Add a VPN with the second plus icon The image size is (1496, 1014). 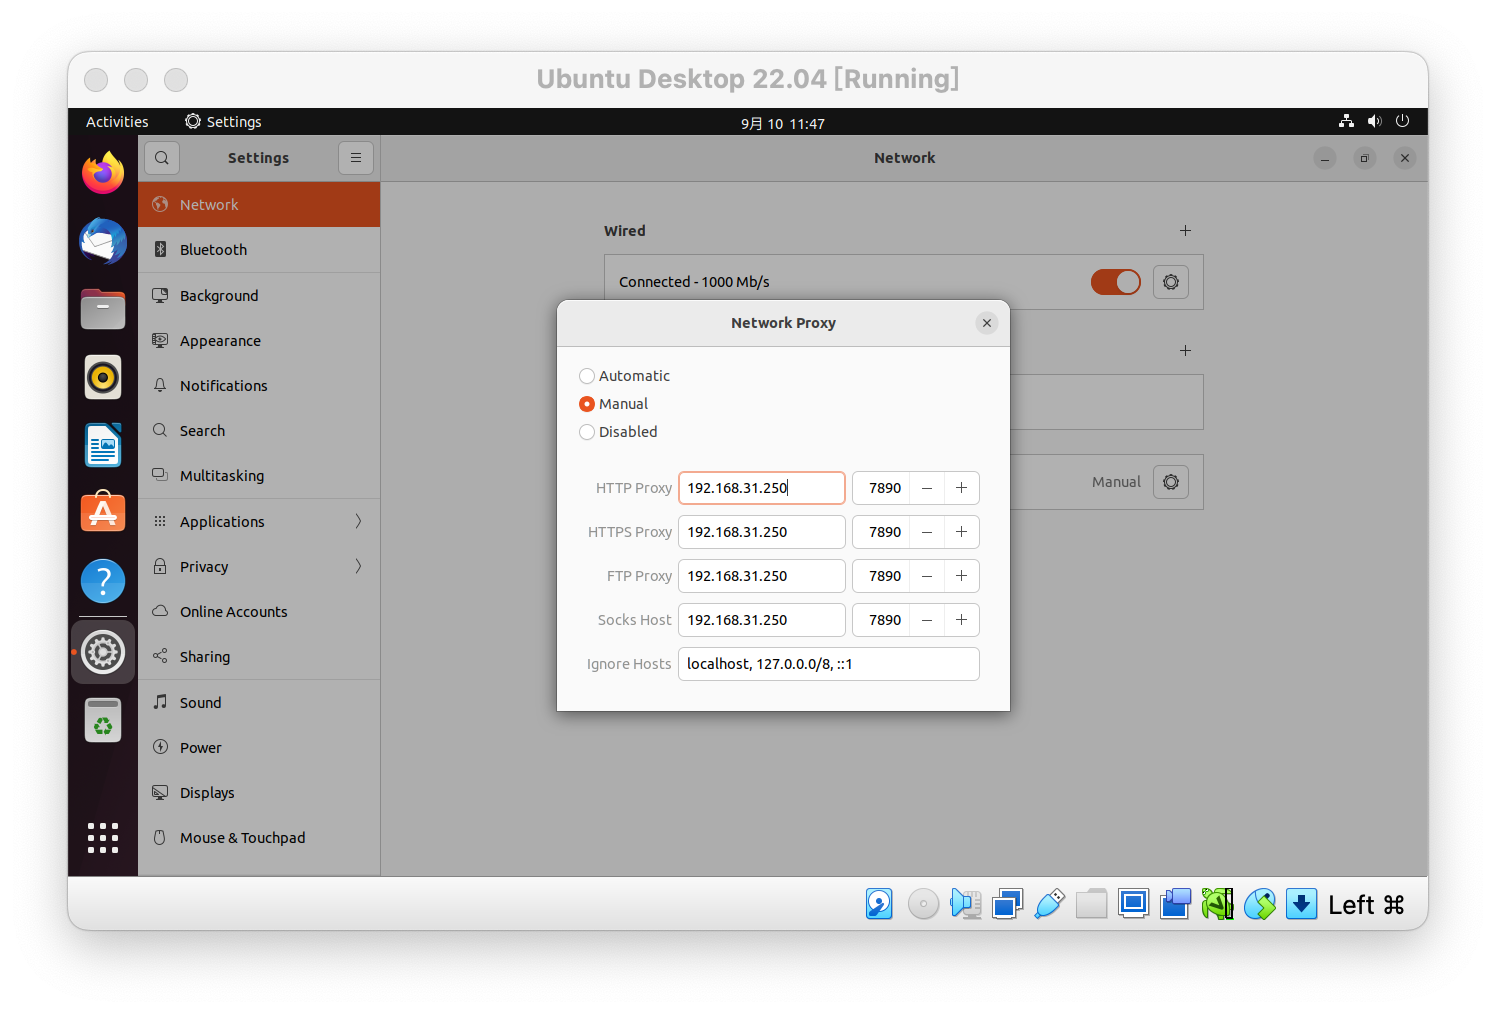(1185, 350)
